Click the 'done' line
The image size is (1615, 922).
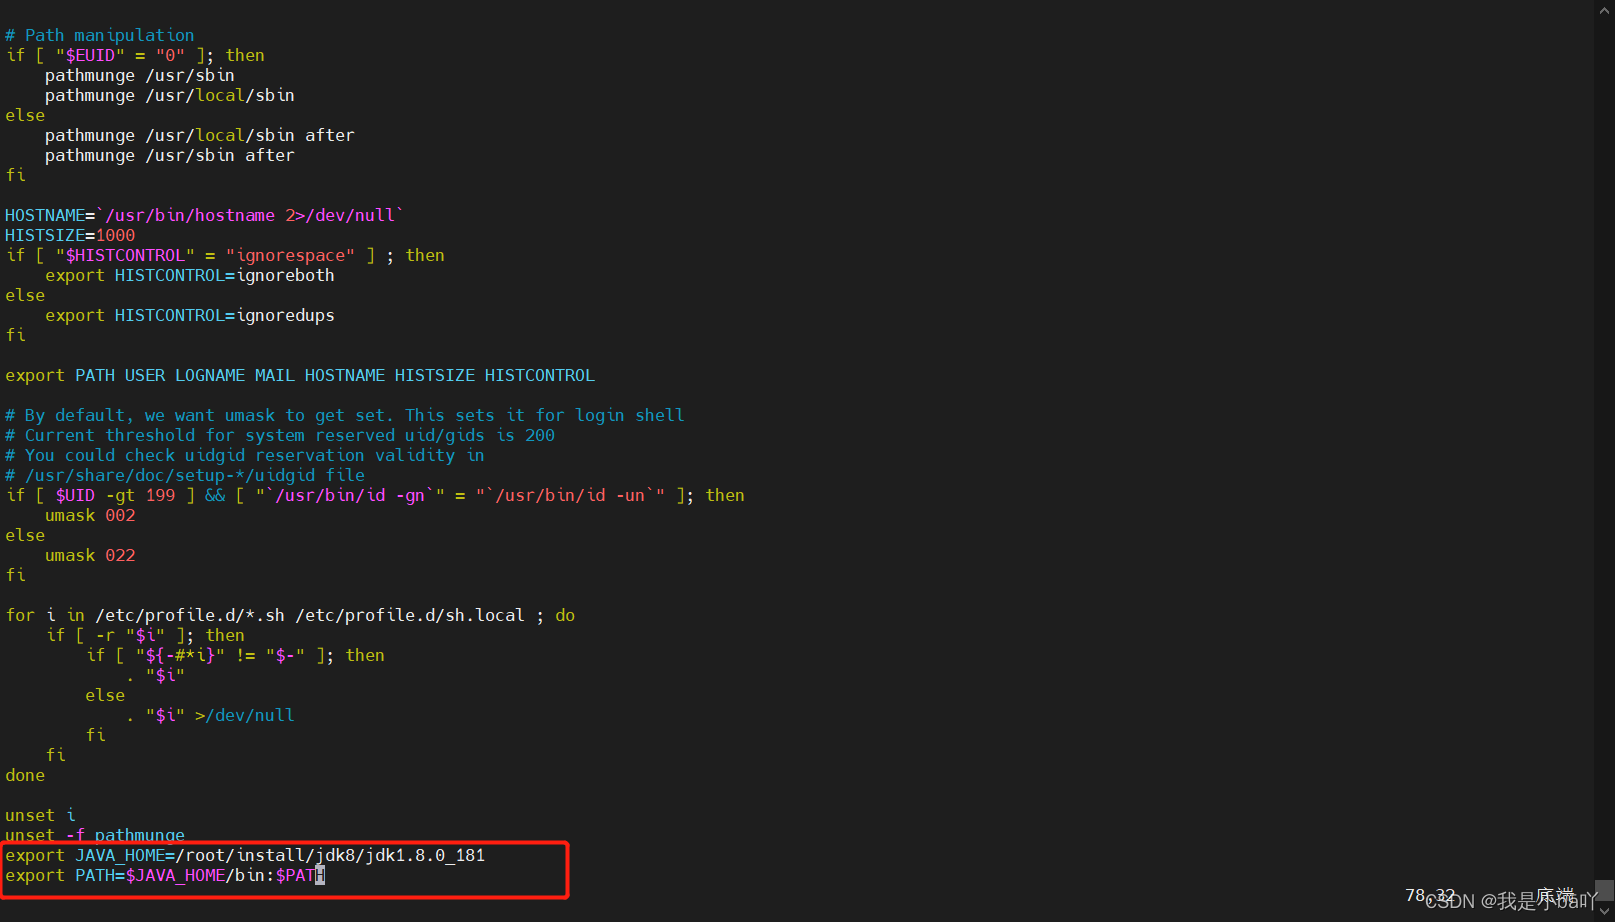(25, 775)
